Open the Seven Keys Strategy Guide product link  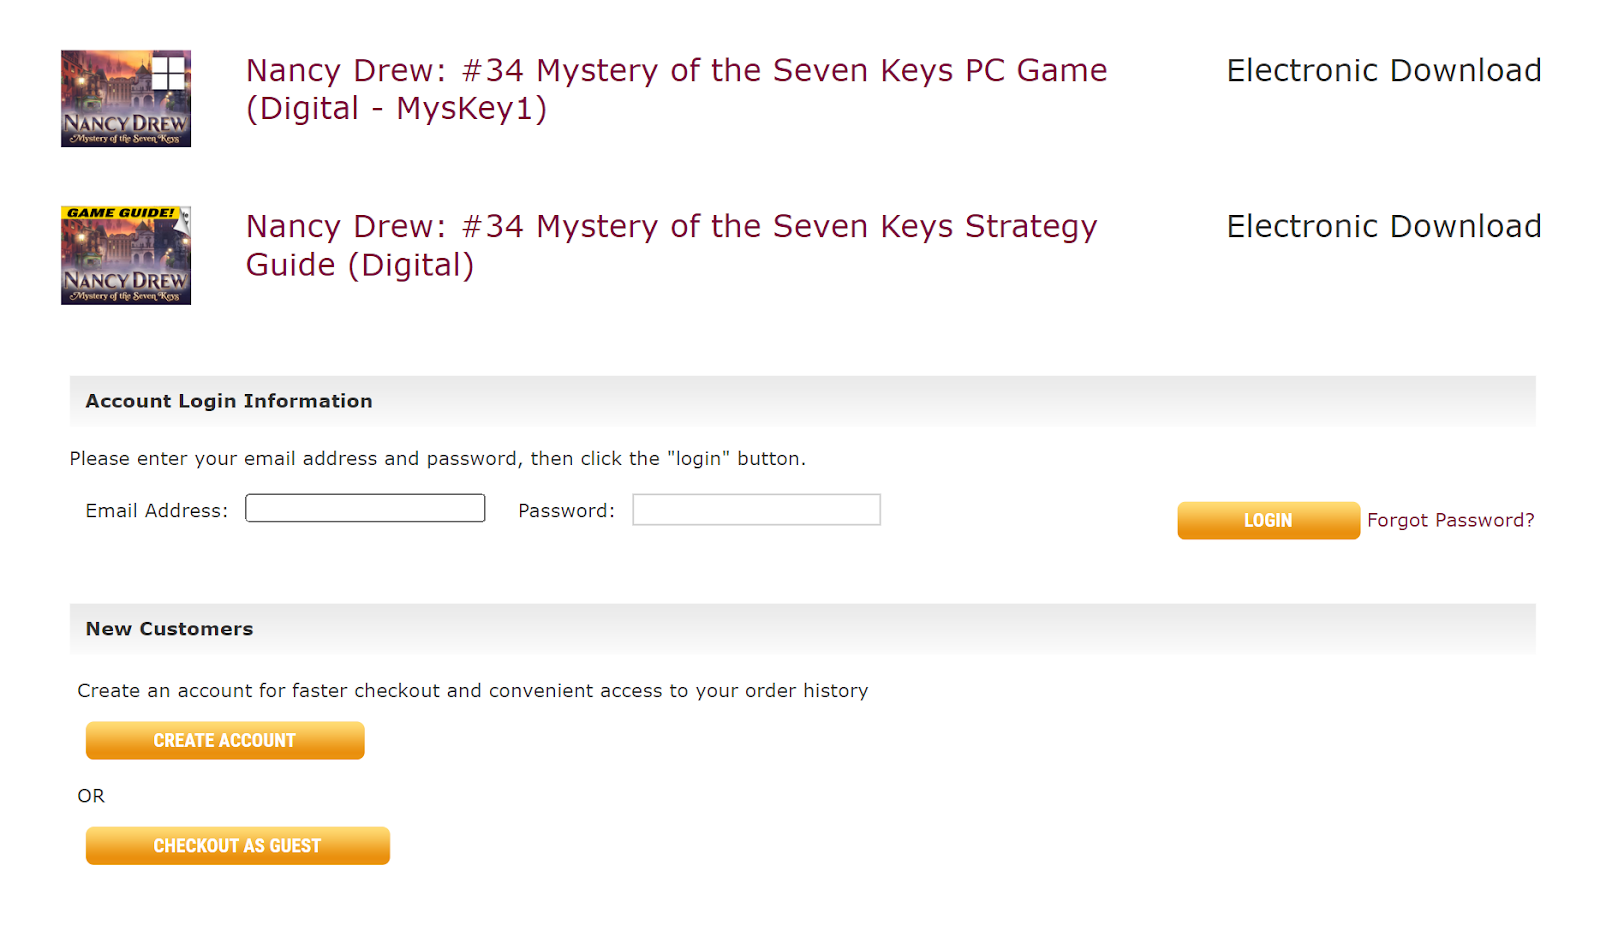pyautogui.click(x=671, y=245)
